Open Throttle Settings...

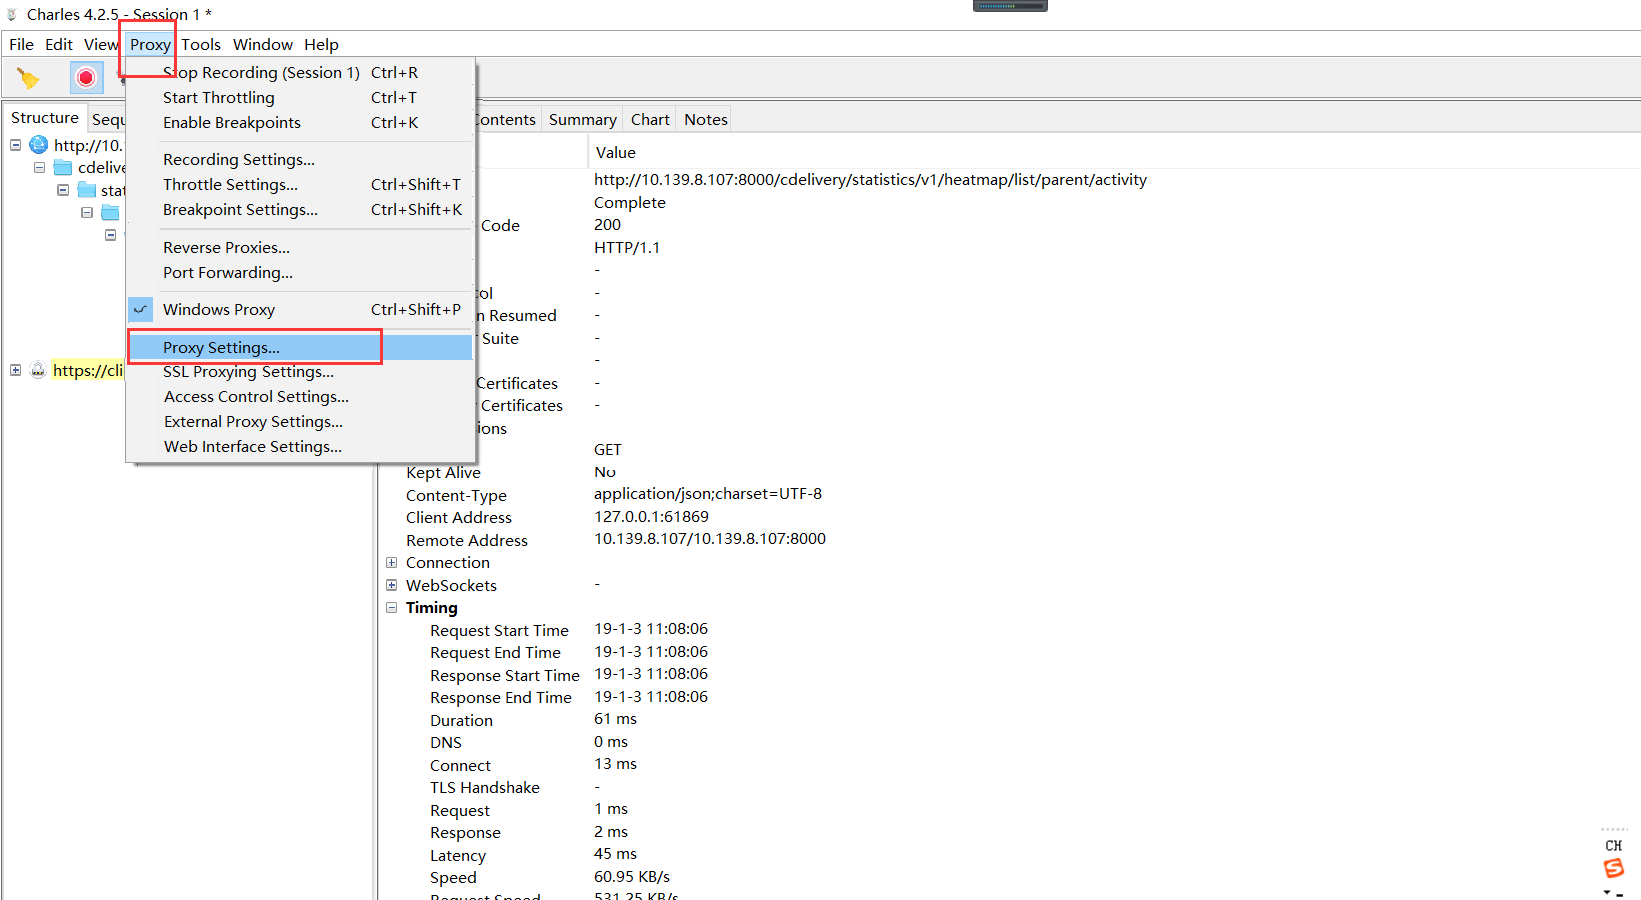pyautogui.click(x=300, y=184)
